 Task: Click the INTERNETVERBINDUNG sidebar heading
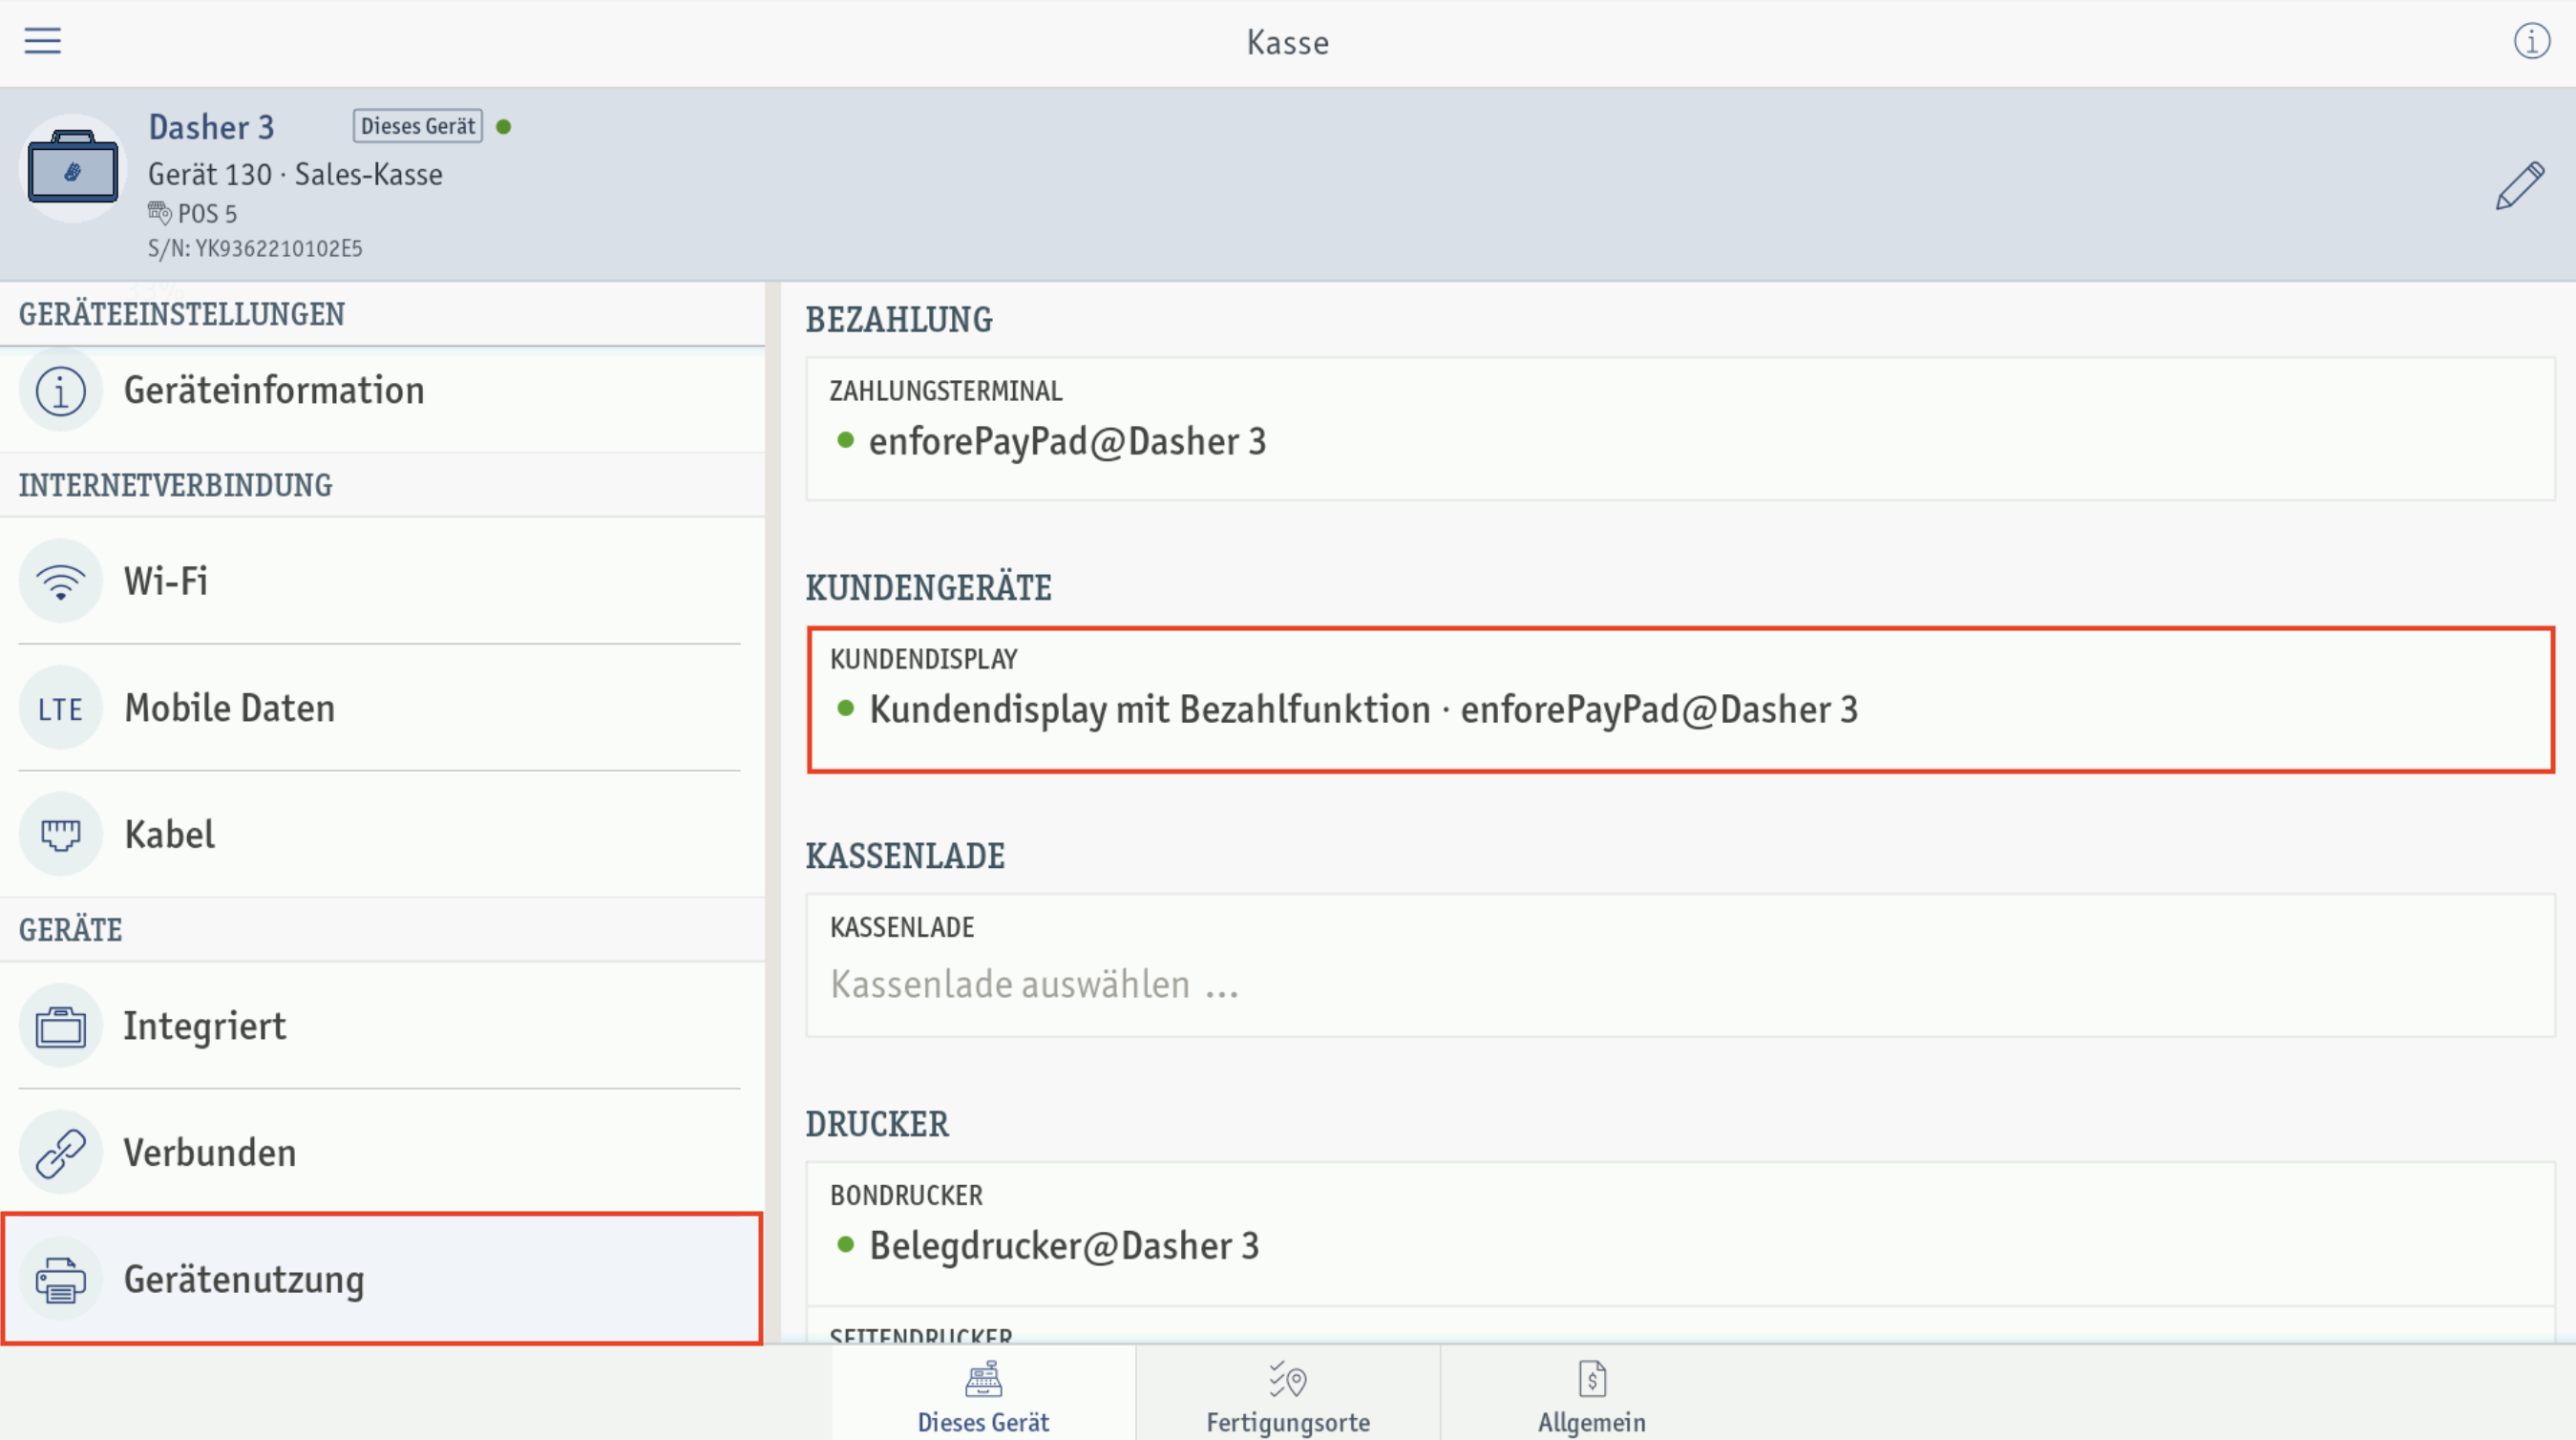coord(176,485)
